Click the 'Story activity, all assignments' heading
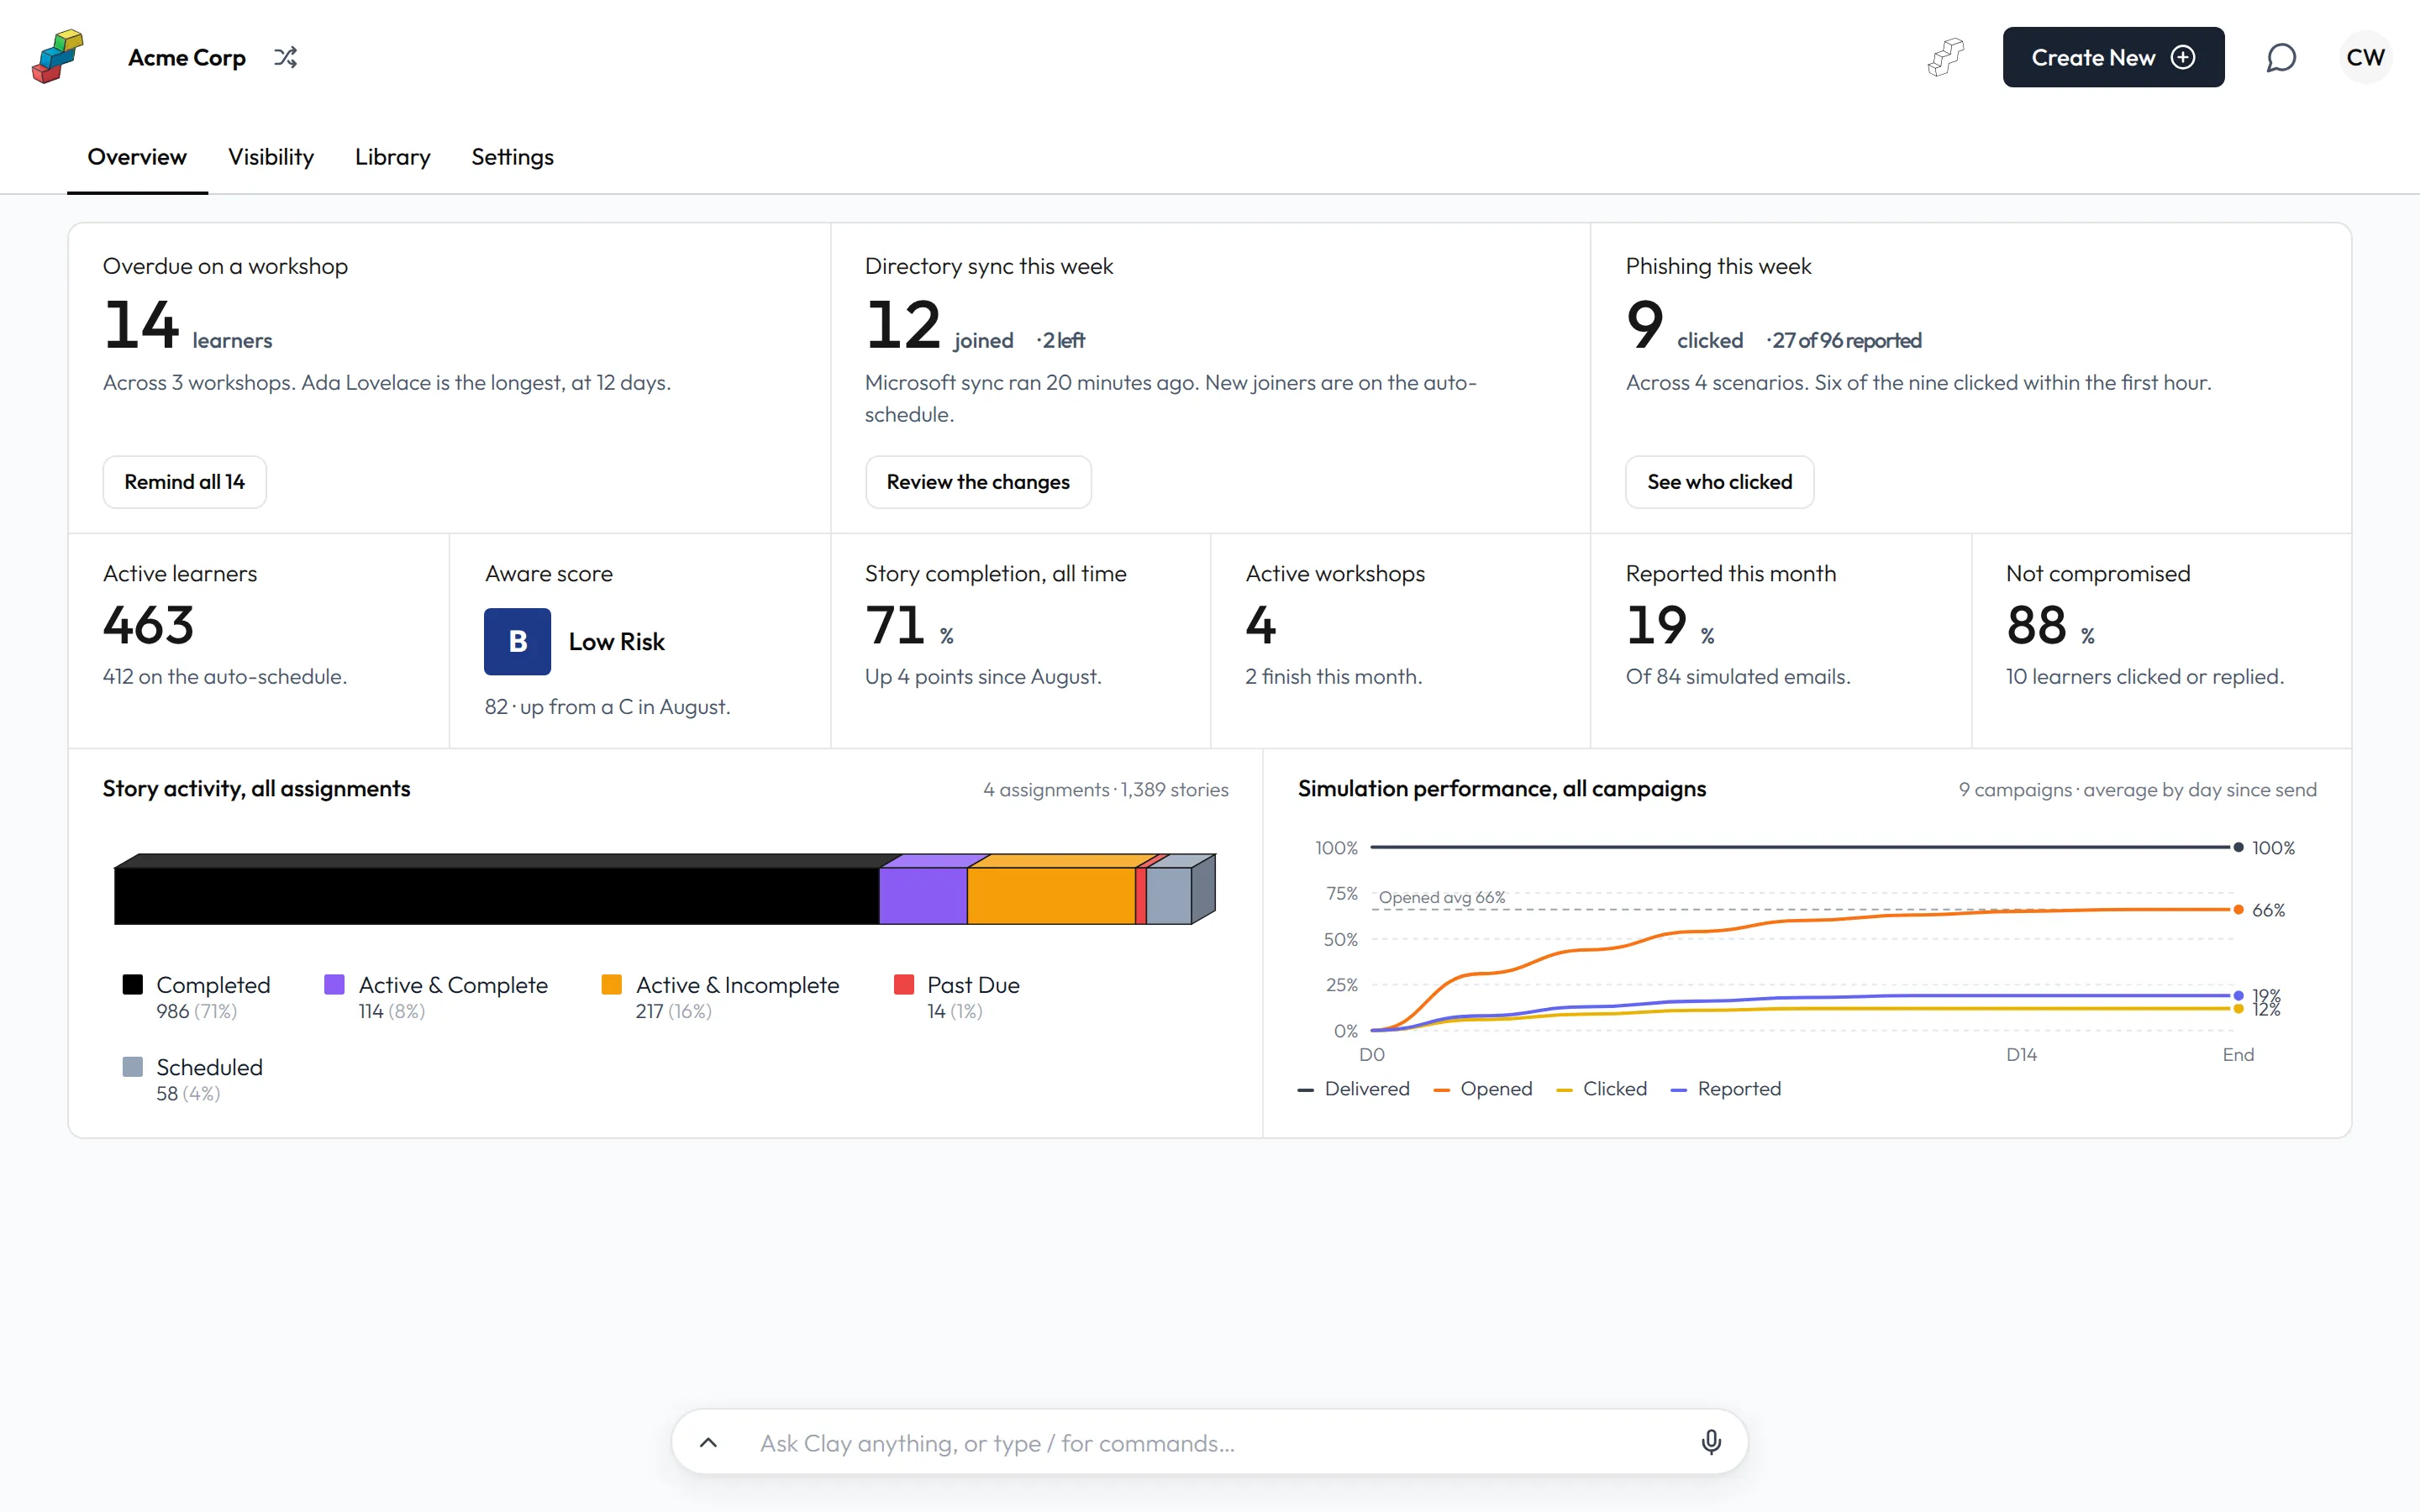 click(x=256, y=788)
